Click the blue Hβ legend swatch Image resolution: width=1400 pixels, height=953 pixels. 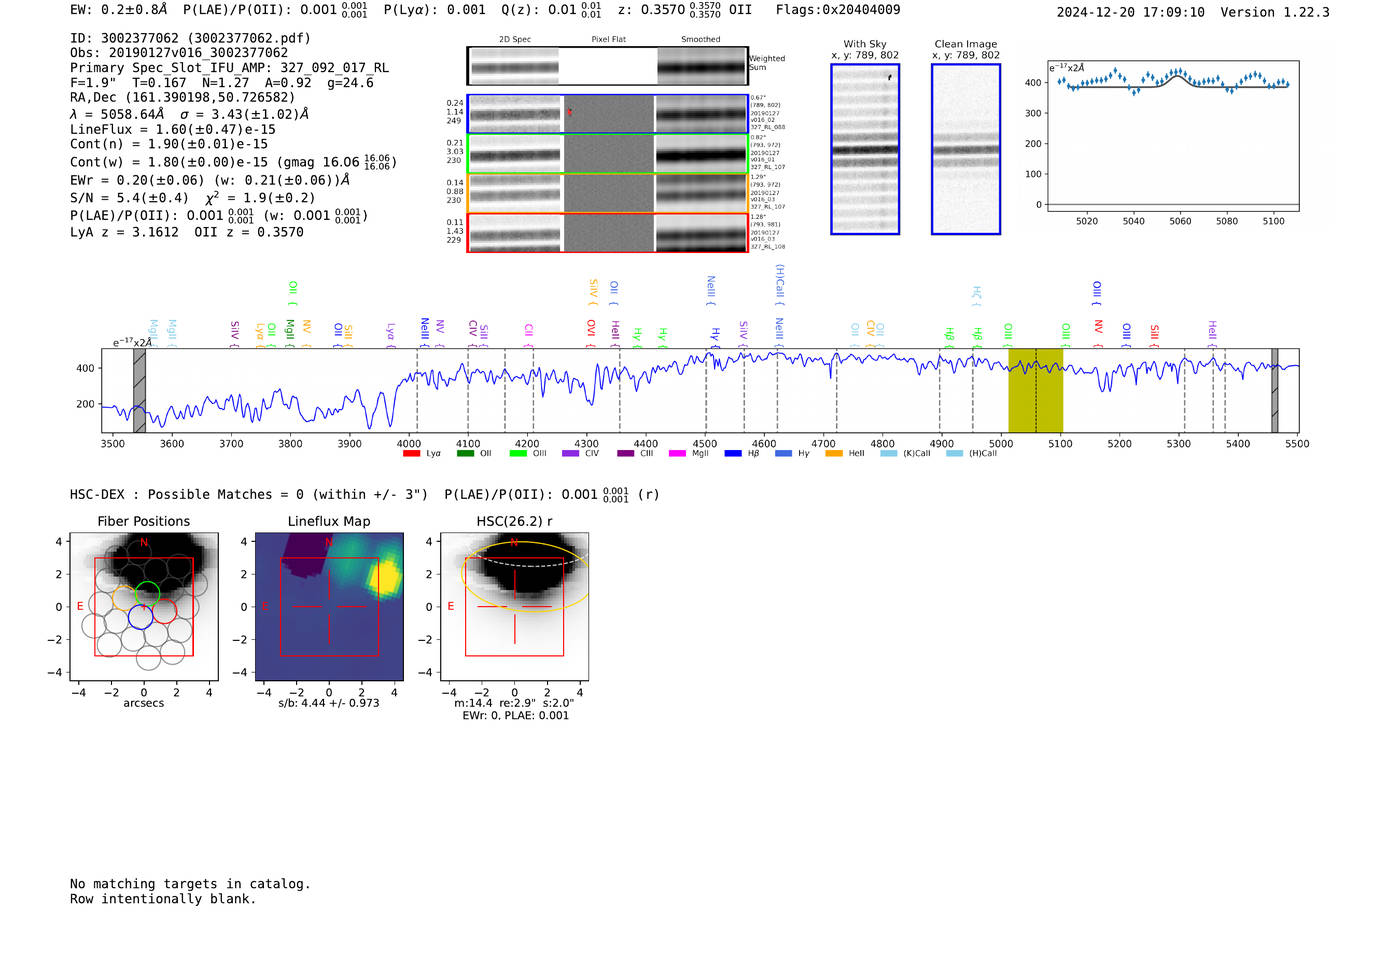(733, 454)
